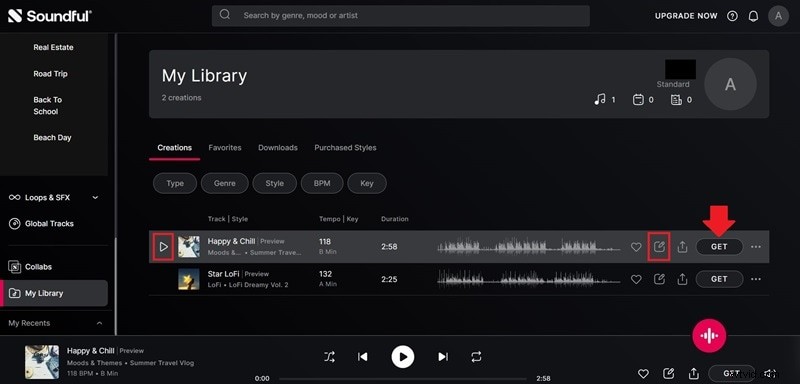
Task: Click the Star LoFi track title
Action: point(223,274)
